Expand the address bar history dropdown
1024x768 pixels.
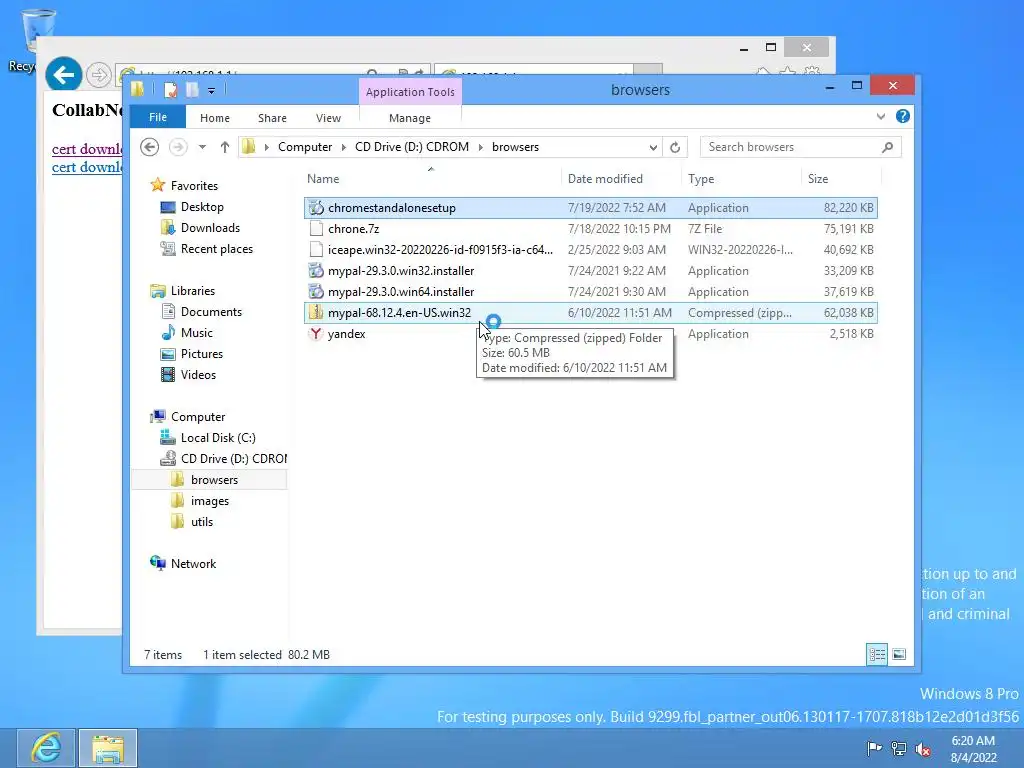653,147
